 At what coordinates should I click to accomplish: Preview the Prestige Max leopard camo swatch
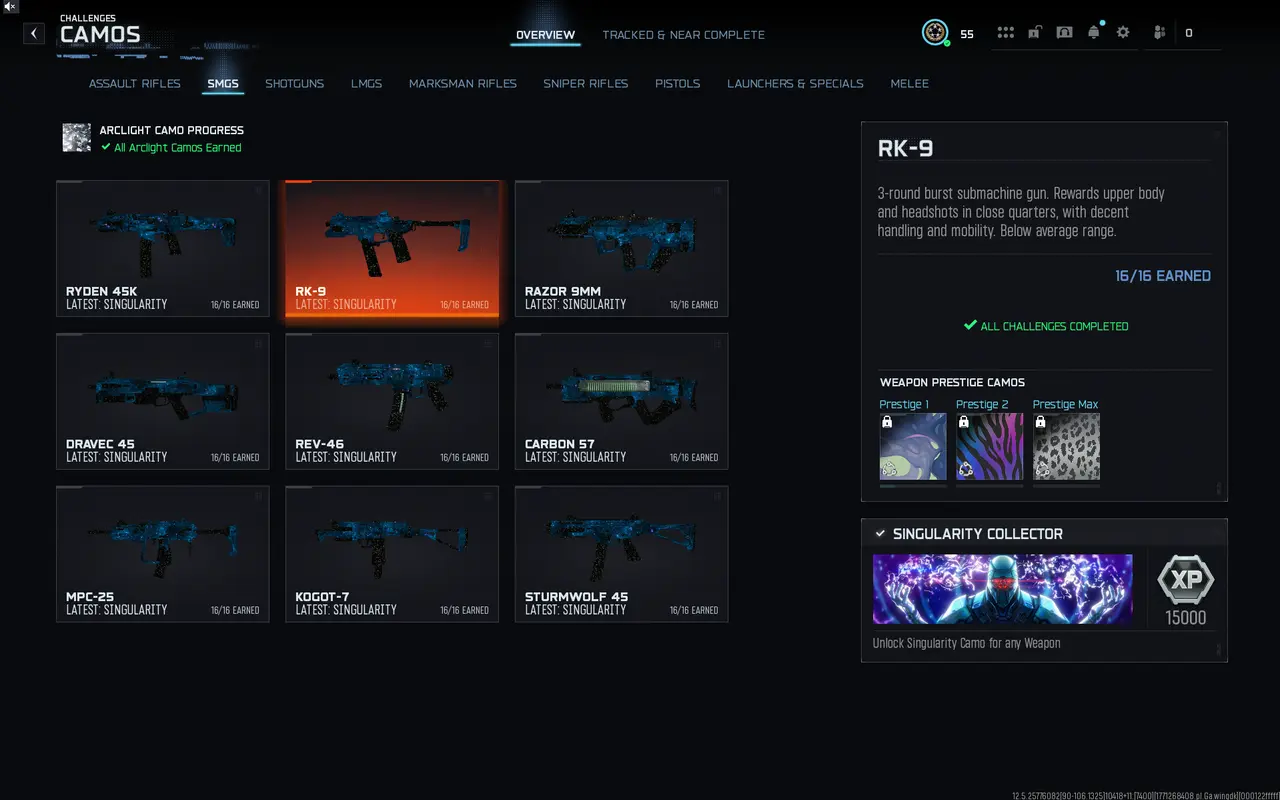pyautogui.click(x=1066, y=446)
